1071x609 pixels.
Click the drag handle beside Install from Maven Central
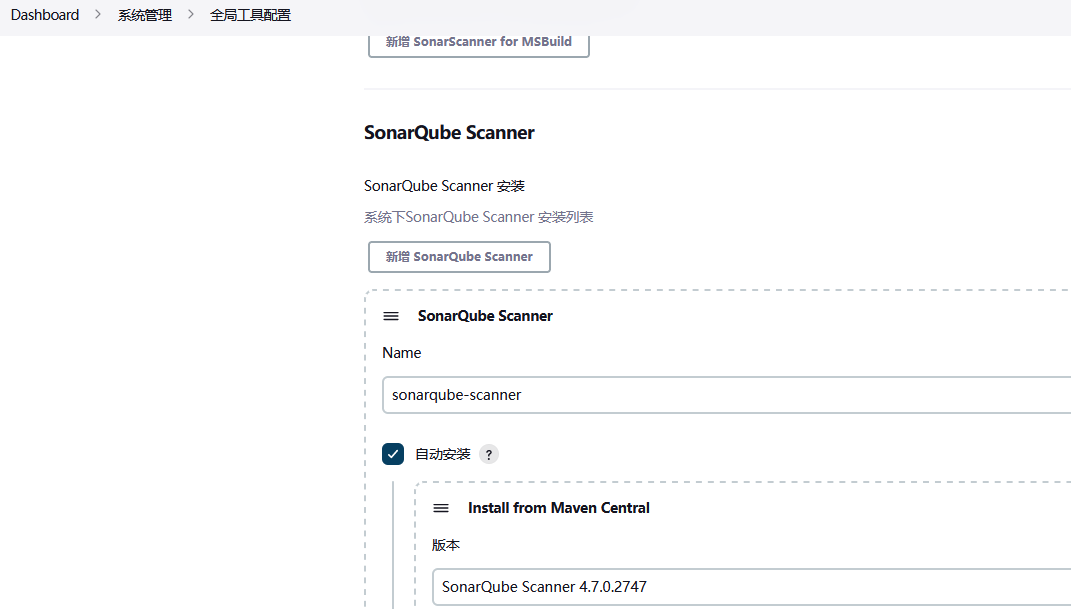pos(441,508)
